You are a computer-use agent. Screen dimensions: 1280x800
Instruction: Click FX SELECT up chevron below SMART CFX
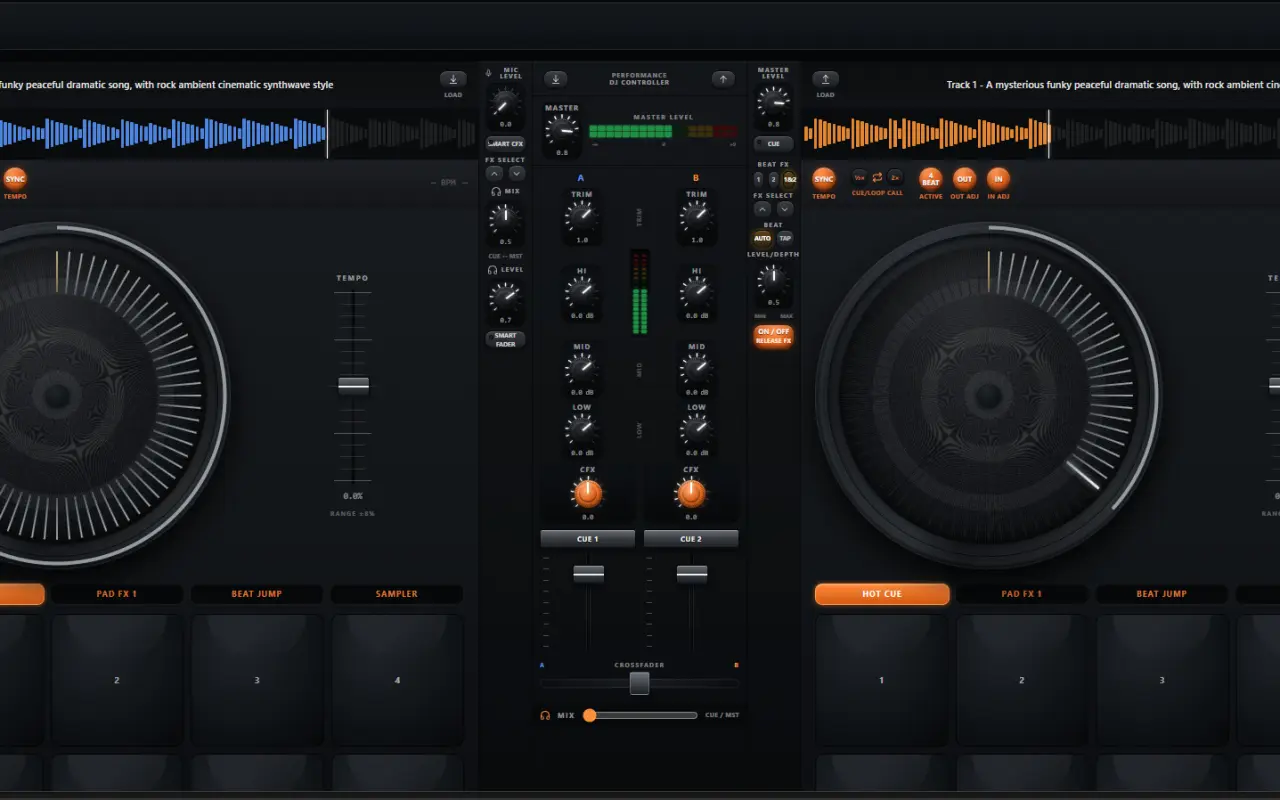494,173
